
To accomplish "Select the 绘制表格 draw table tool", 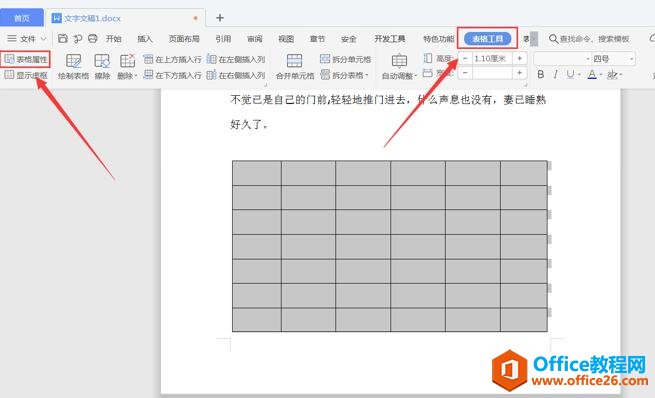I will 74,67.
